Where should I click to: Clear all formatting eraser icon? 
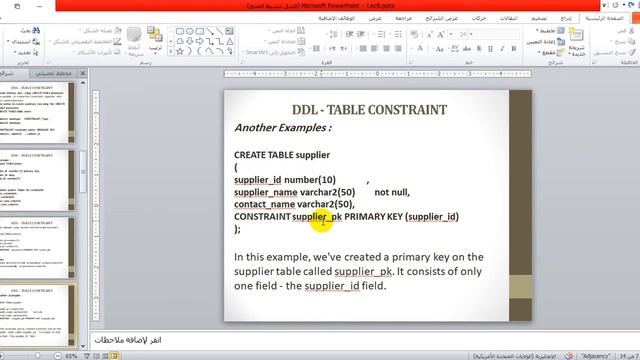(x=414, y=34)
